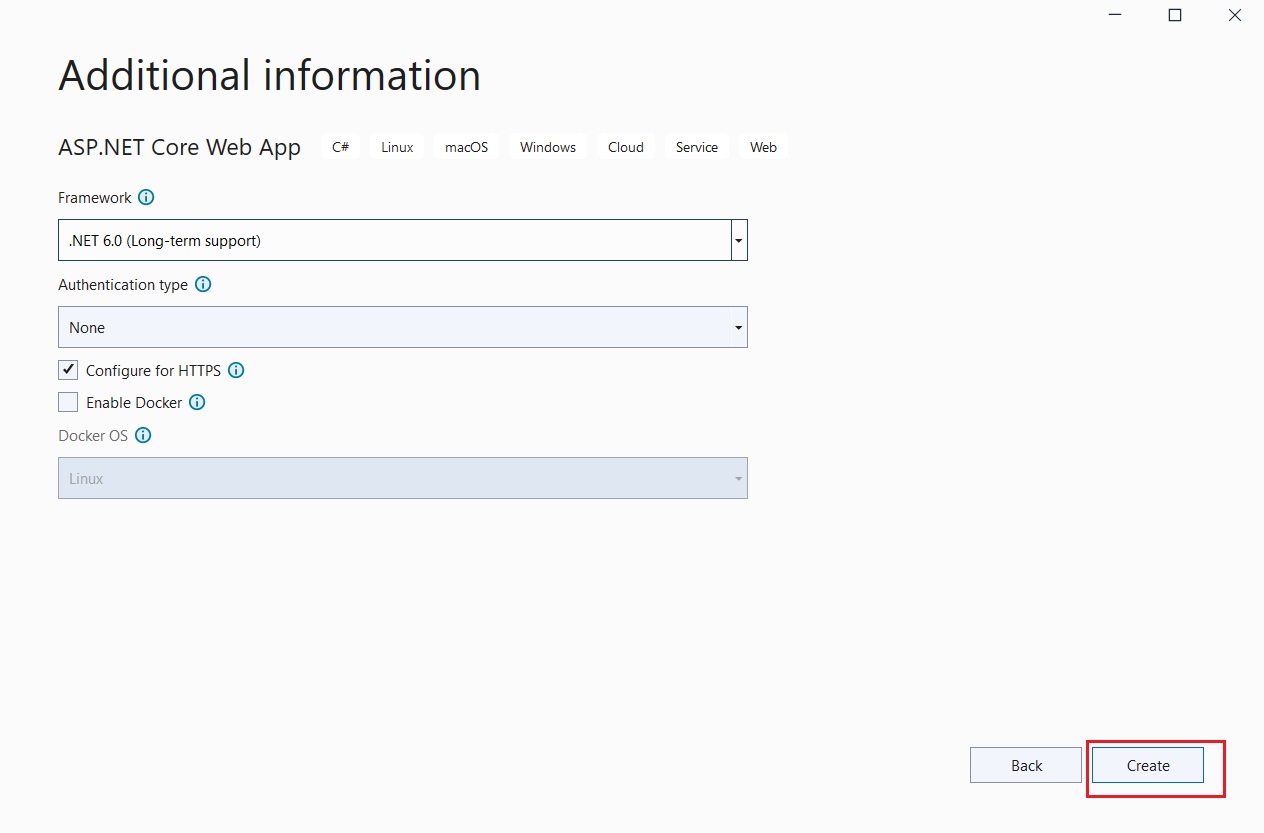Screen dimensions: 1264x833
Task: Go Back to the previous step
Action: coord(1026,765)
